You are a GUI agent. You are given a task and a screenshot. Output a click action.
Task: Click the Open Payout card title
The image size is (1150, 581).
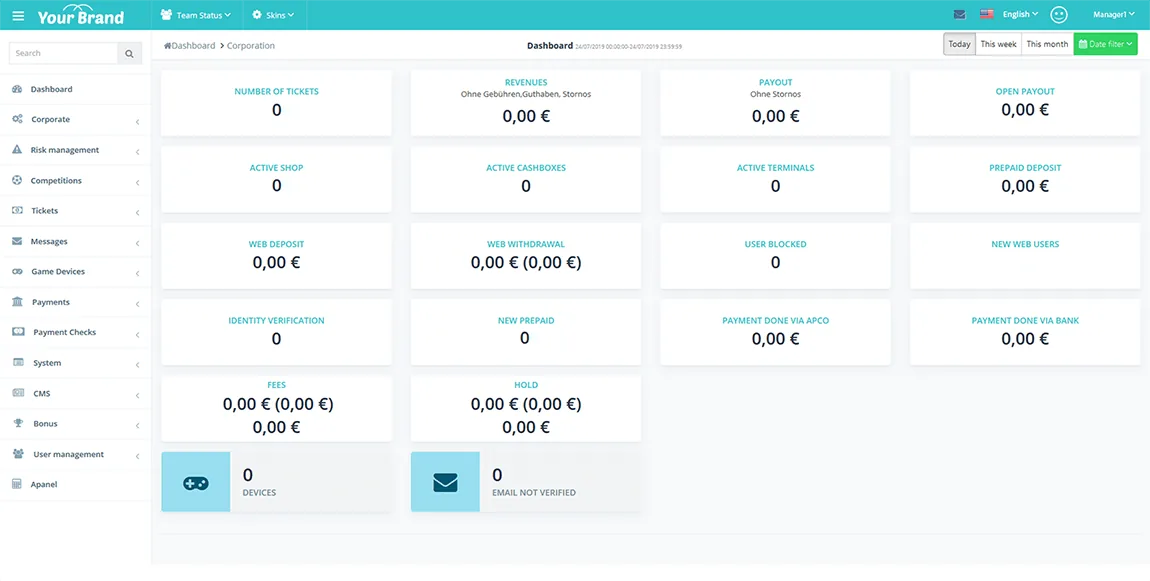(x=1025, y=92)
